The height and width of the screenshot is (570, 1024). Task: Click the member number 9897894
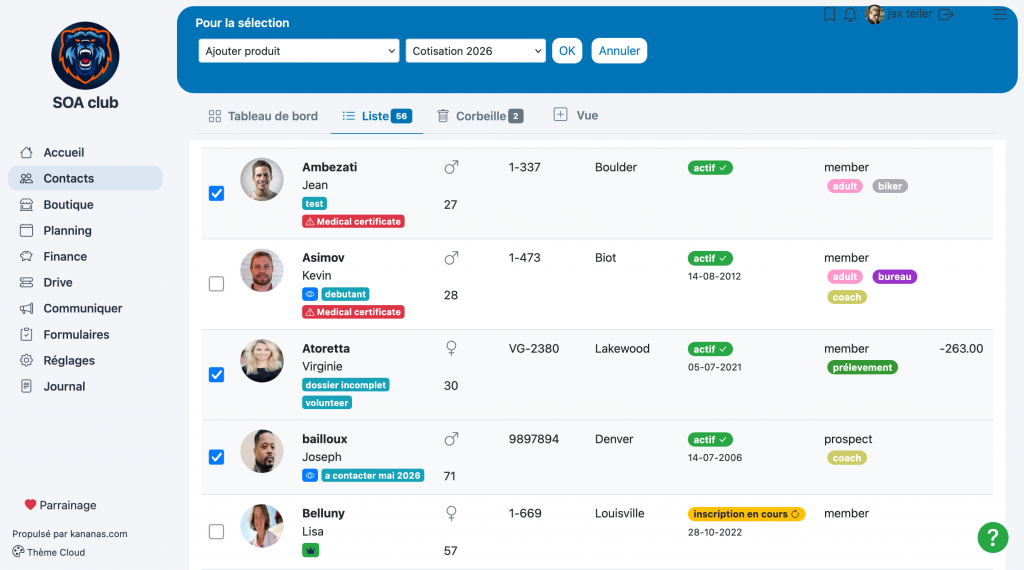coord(534,439)
